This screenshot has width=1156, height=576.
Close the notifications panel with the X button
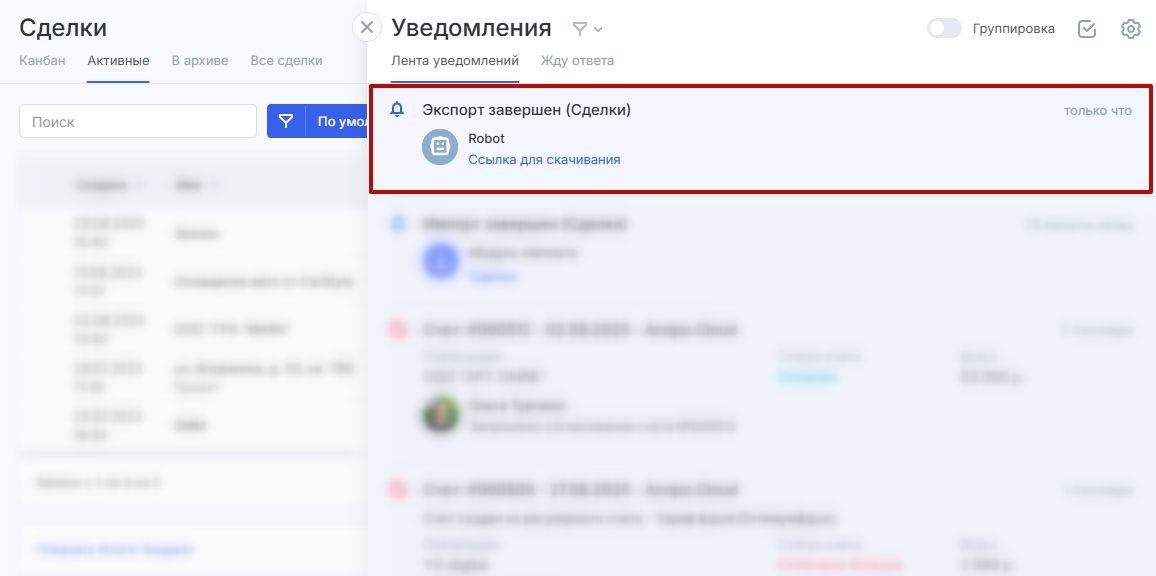pos(367,27)
